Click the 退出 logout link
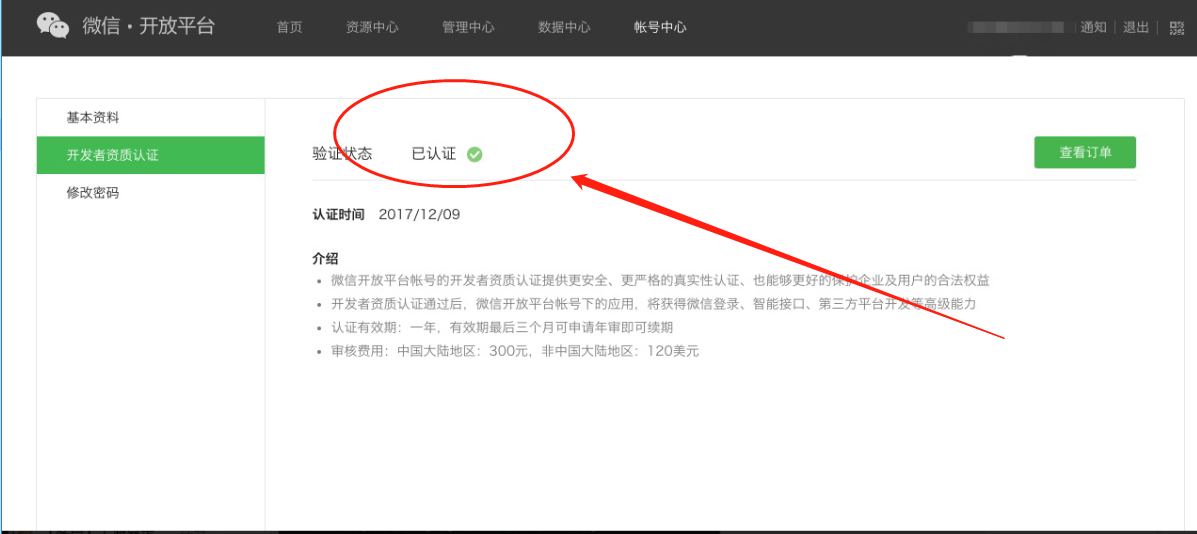Image resolution: width=1197 pixels, height=534 pixels. coord(1136,27)
